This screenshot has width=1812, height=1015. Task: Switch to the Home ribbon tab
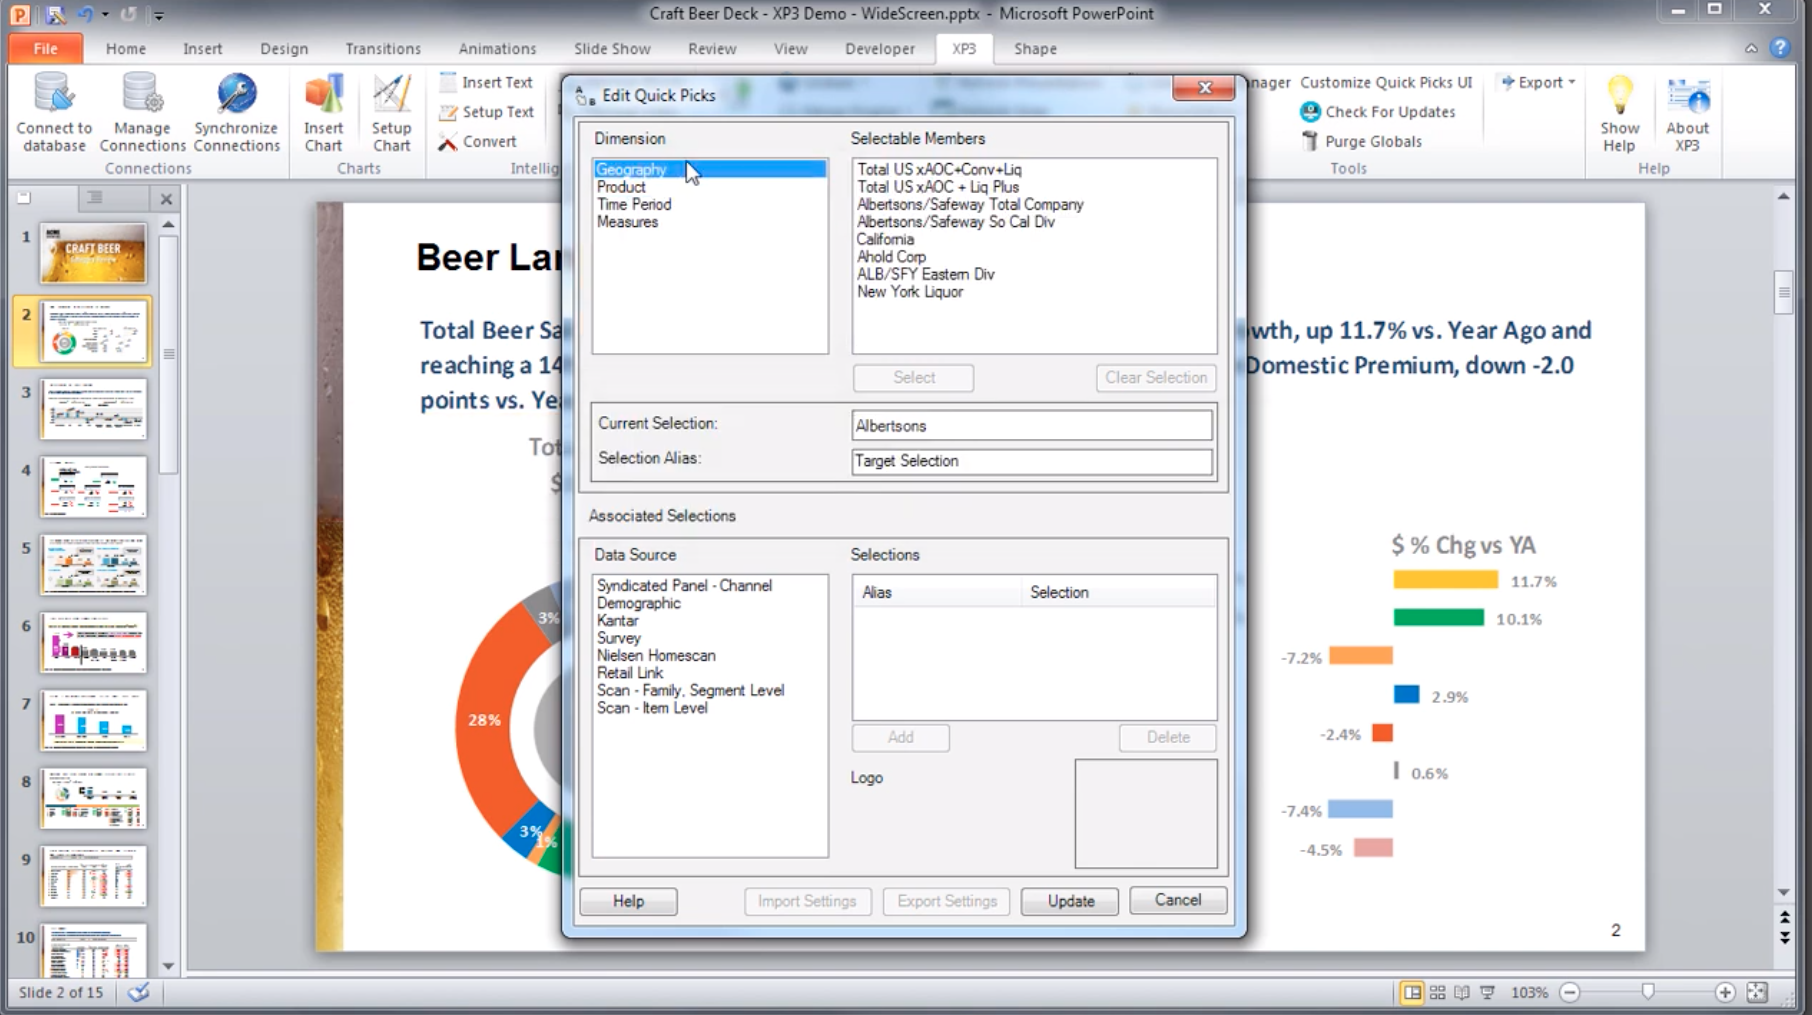tap(126, 48)
